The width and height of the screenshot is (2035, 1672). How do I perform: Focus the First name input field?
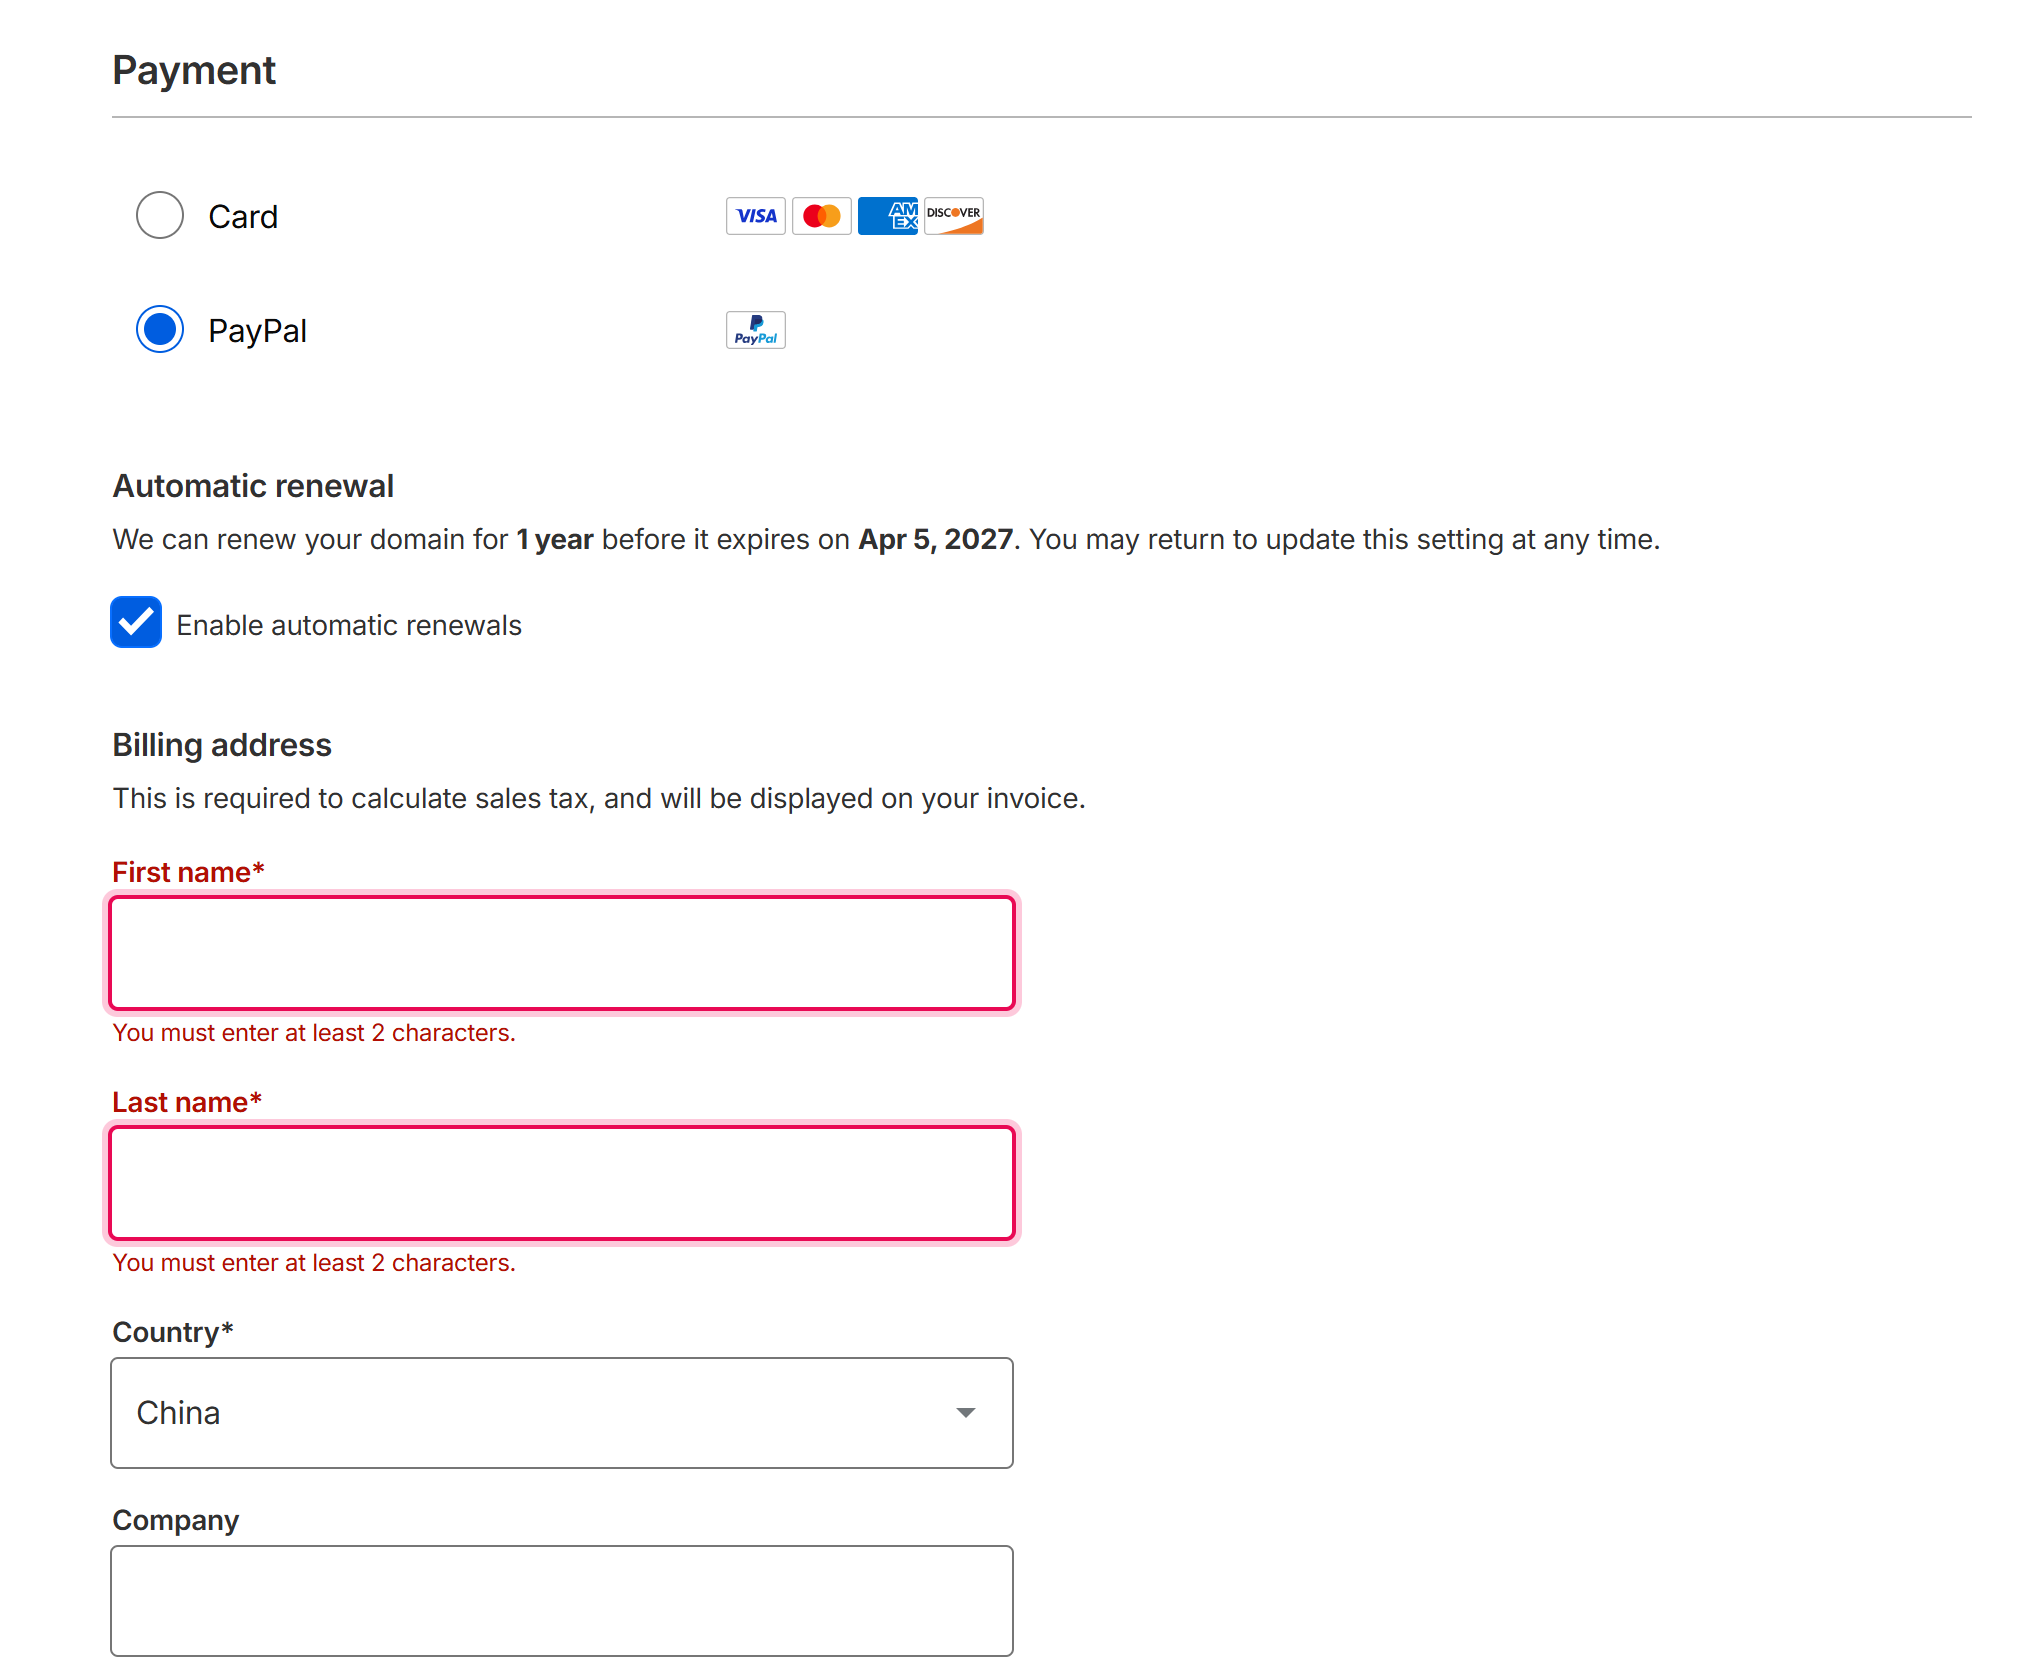point(561,953)
